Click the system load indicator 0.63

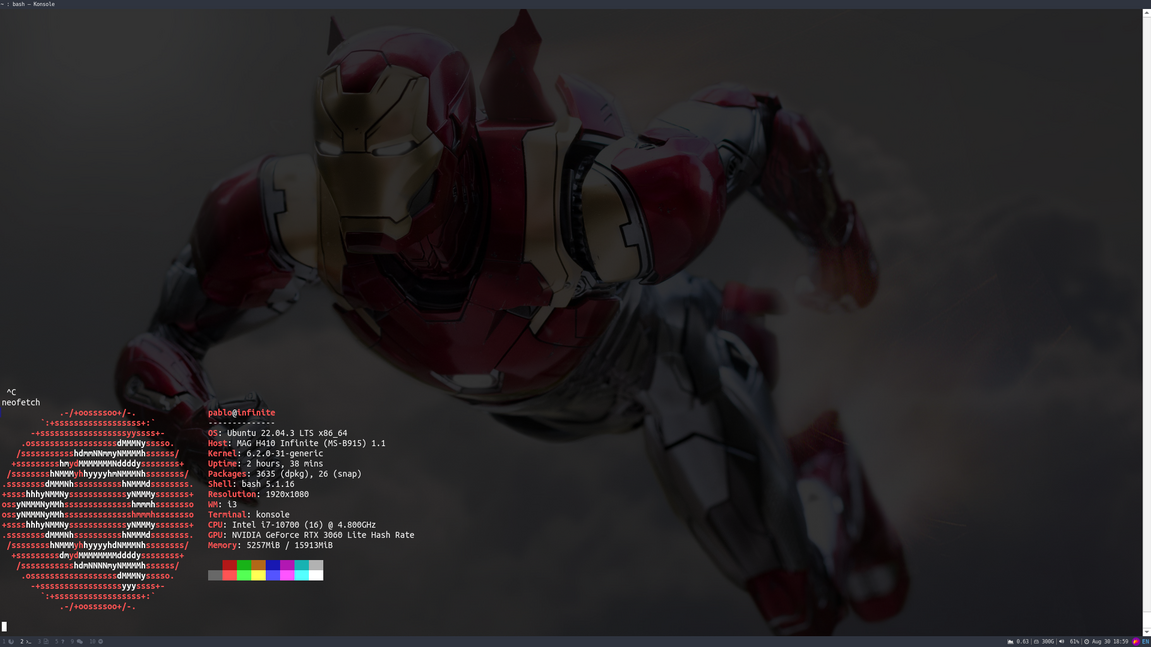pos(1017,641)
